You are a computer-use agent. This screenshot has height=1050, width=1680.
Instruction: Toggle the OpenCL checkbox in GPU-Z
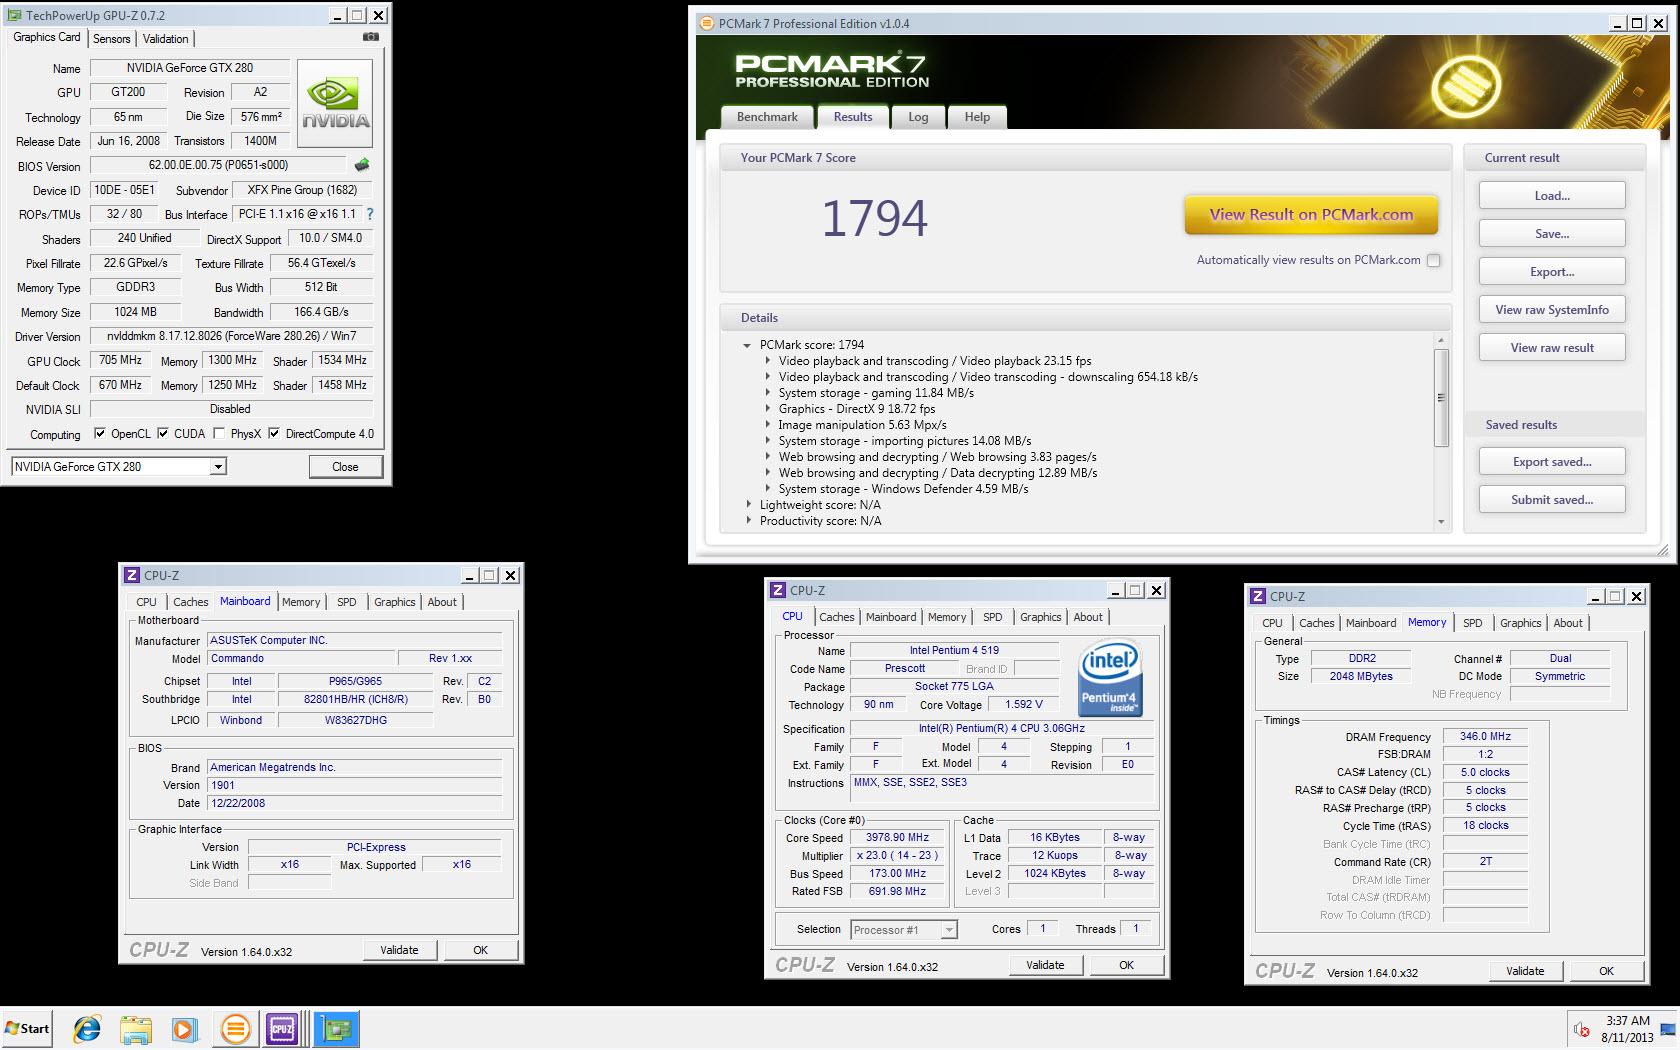click(x=100, y=434)
